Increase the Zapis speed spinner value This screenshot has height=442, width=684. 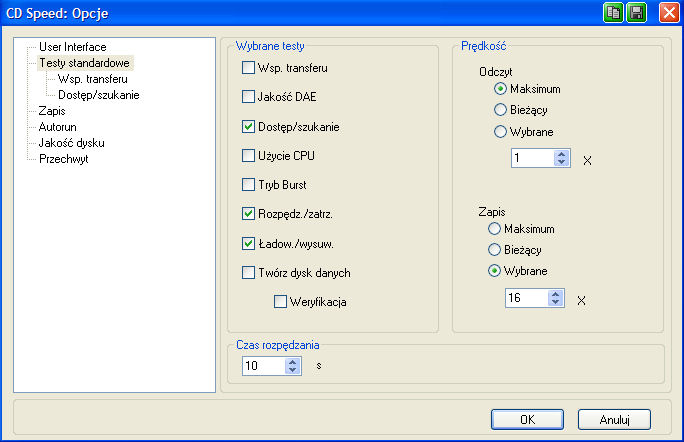[x=555, y=294]
